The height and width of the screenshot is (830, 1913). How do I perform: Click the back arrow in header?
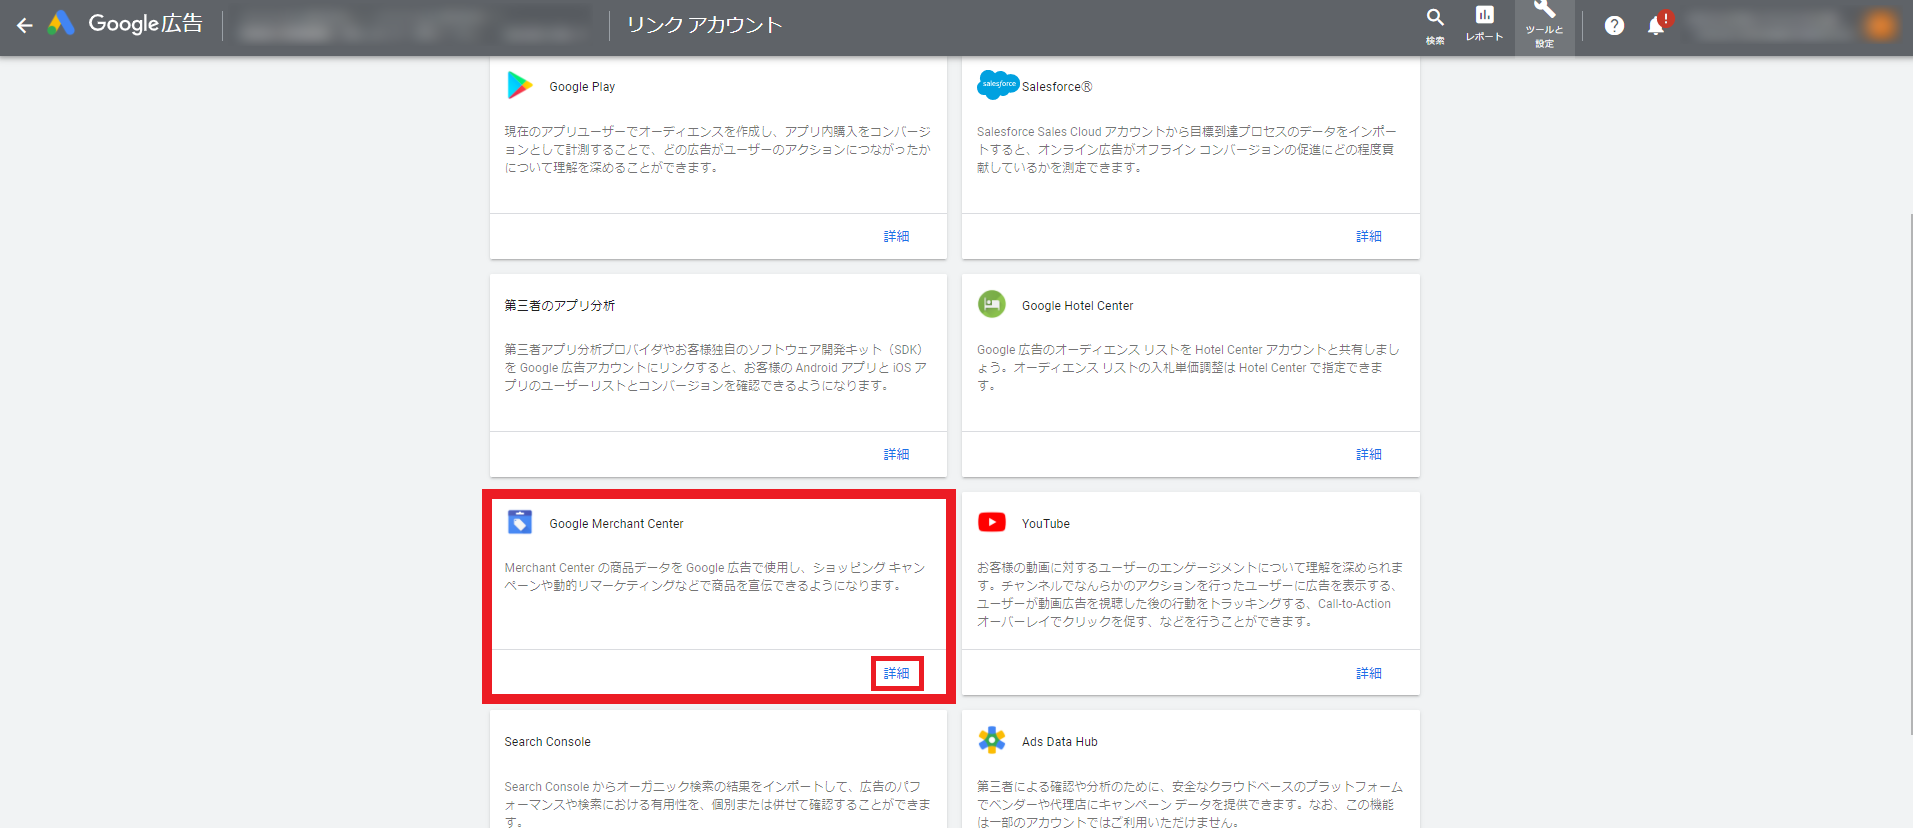(x=25, y=25)
